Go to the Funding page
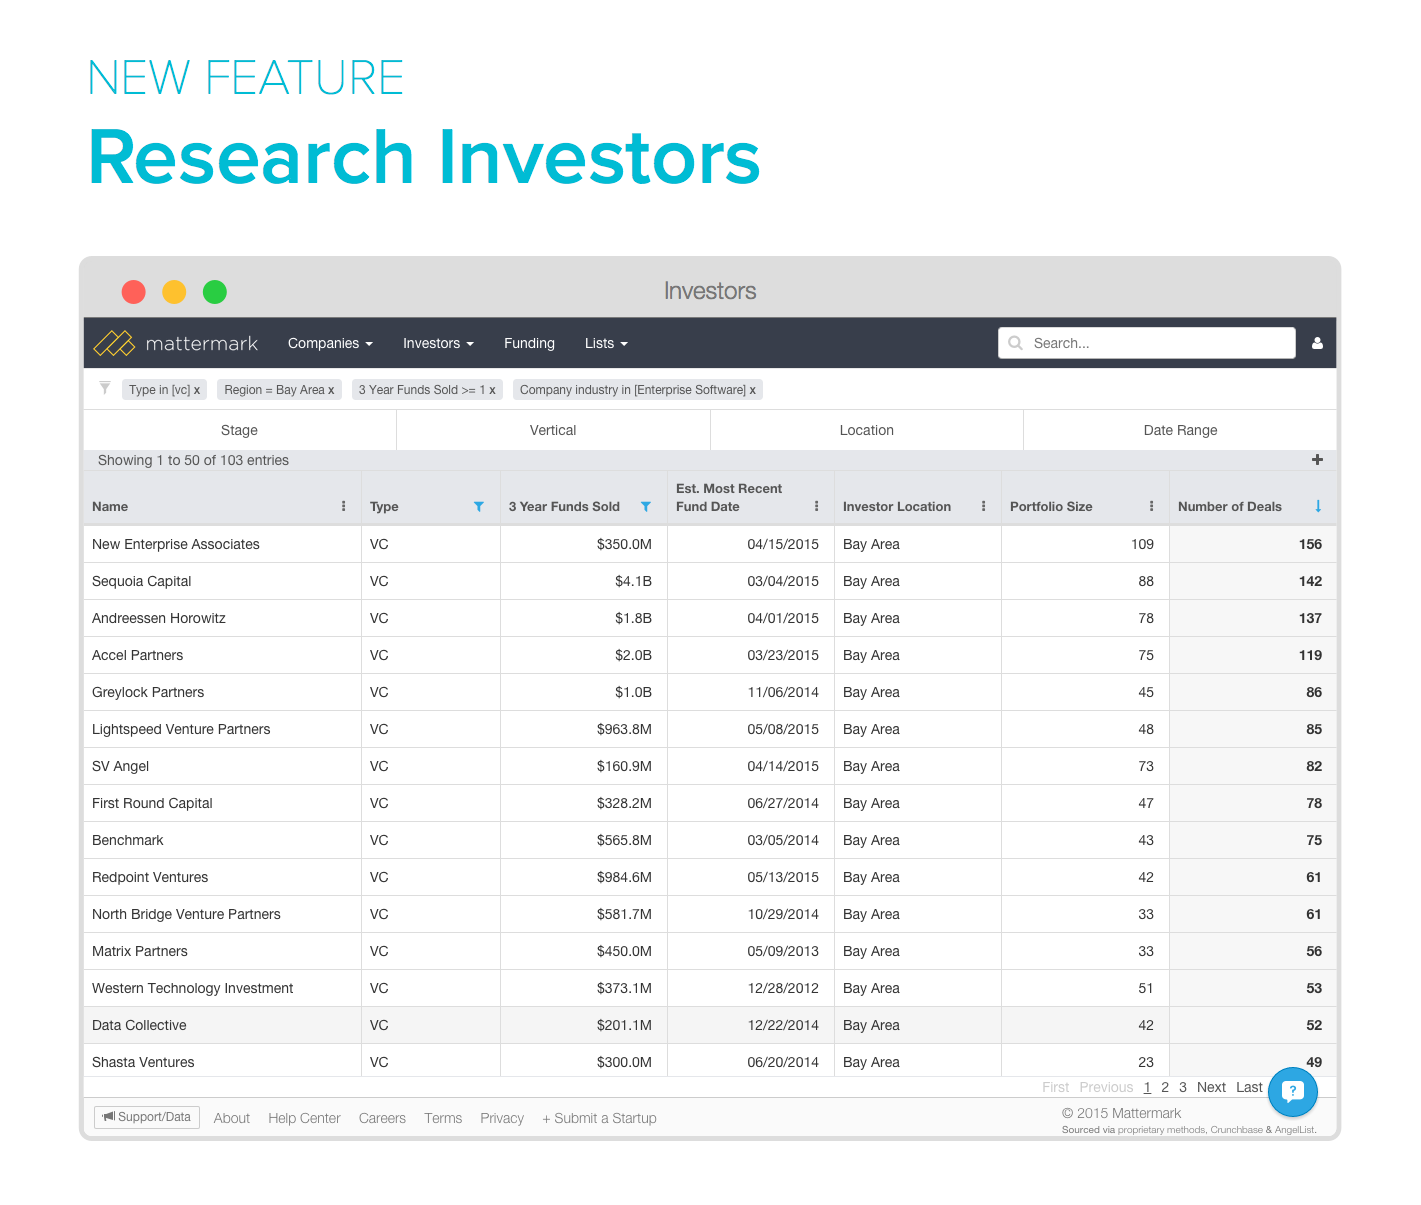 pos(529,343)
